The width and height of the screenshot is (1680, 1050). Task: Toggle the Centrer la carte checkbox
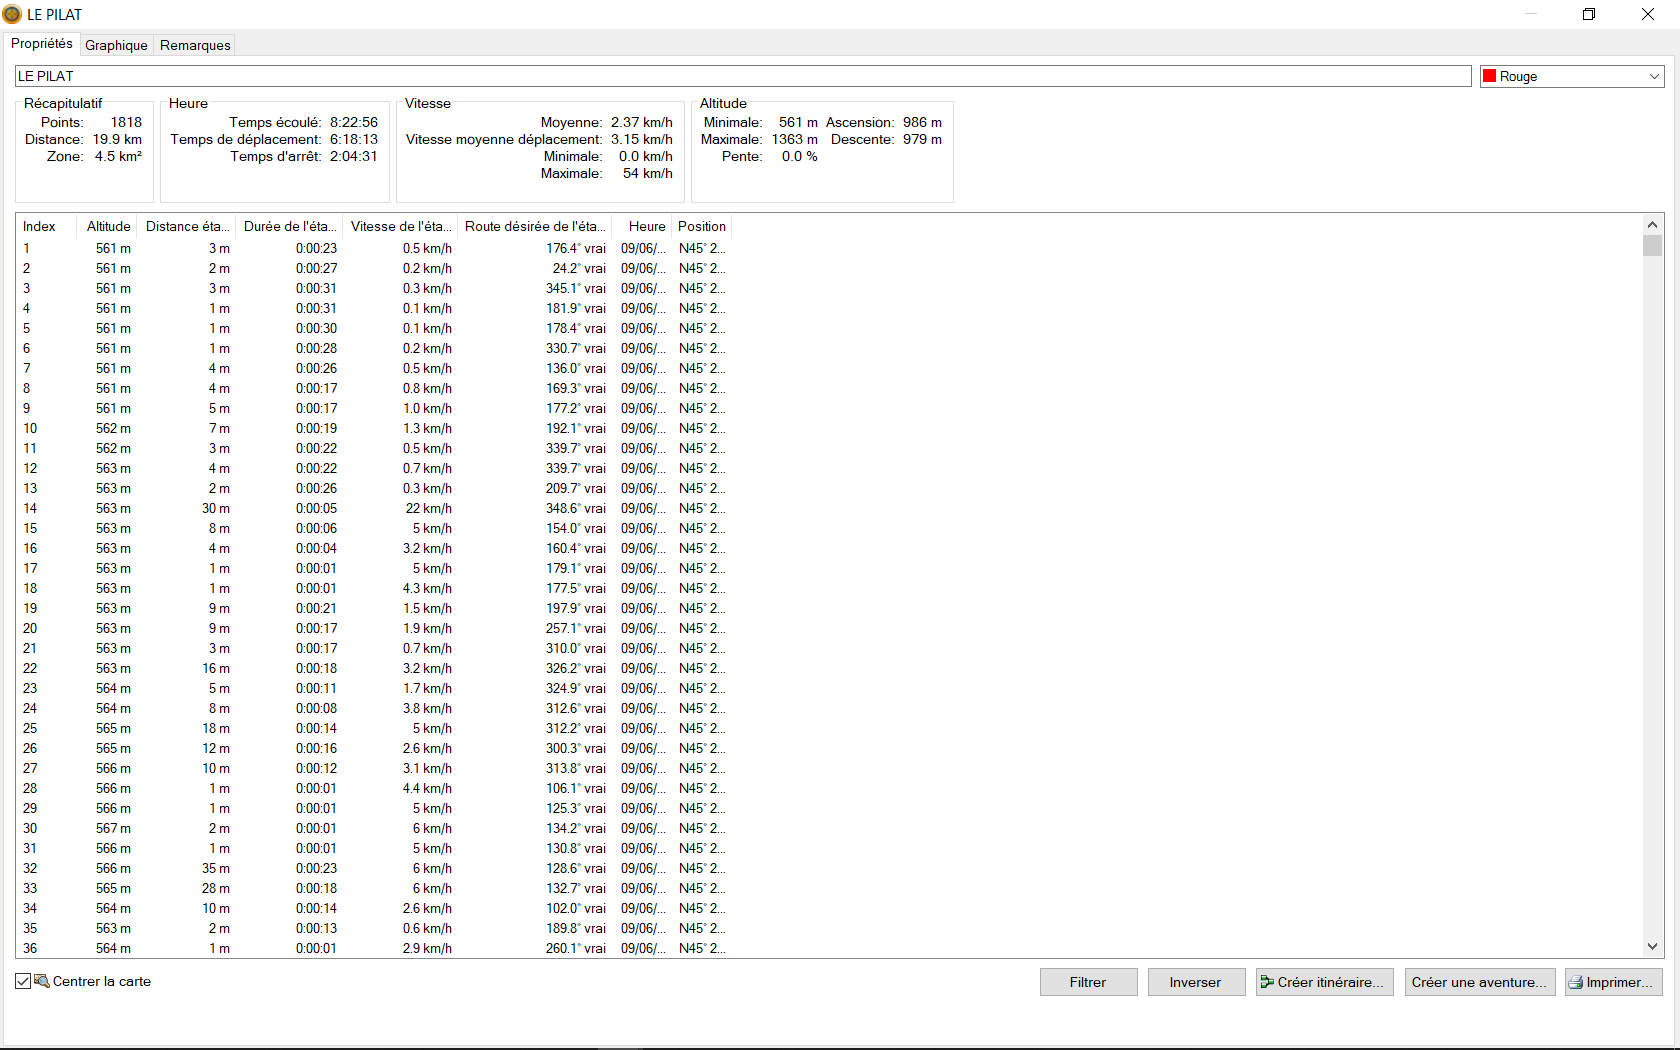23,981
